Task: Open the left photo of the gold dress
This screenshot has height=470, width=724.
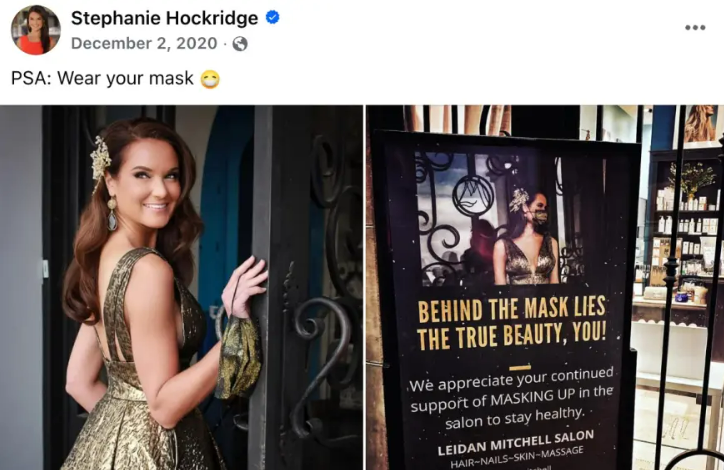Action: point(181,287)
